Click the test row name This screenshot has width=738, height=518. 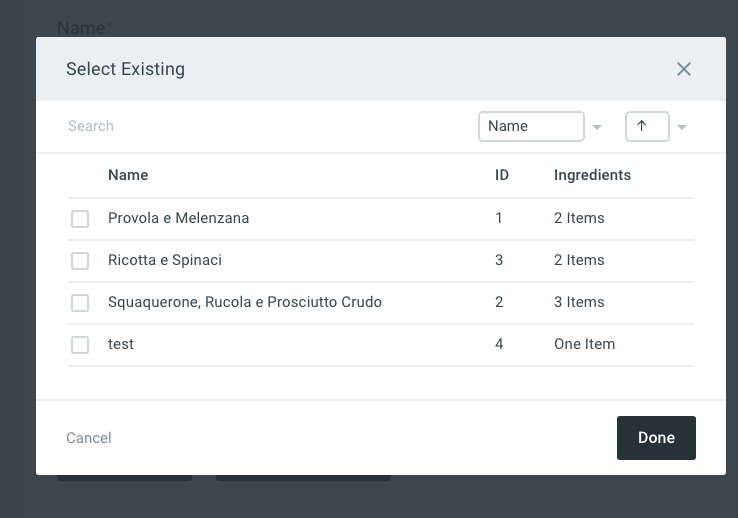coord(121,344)
